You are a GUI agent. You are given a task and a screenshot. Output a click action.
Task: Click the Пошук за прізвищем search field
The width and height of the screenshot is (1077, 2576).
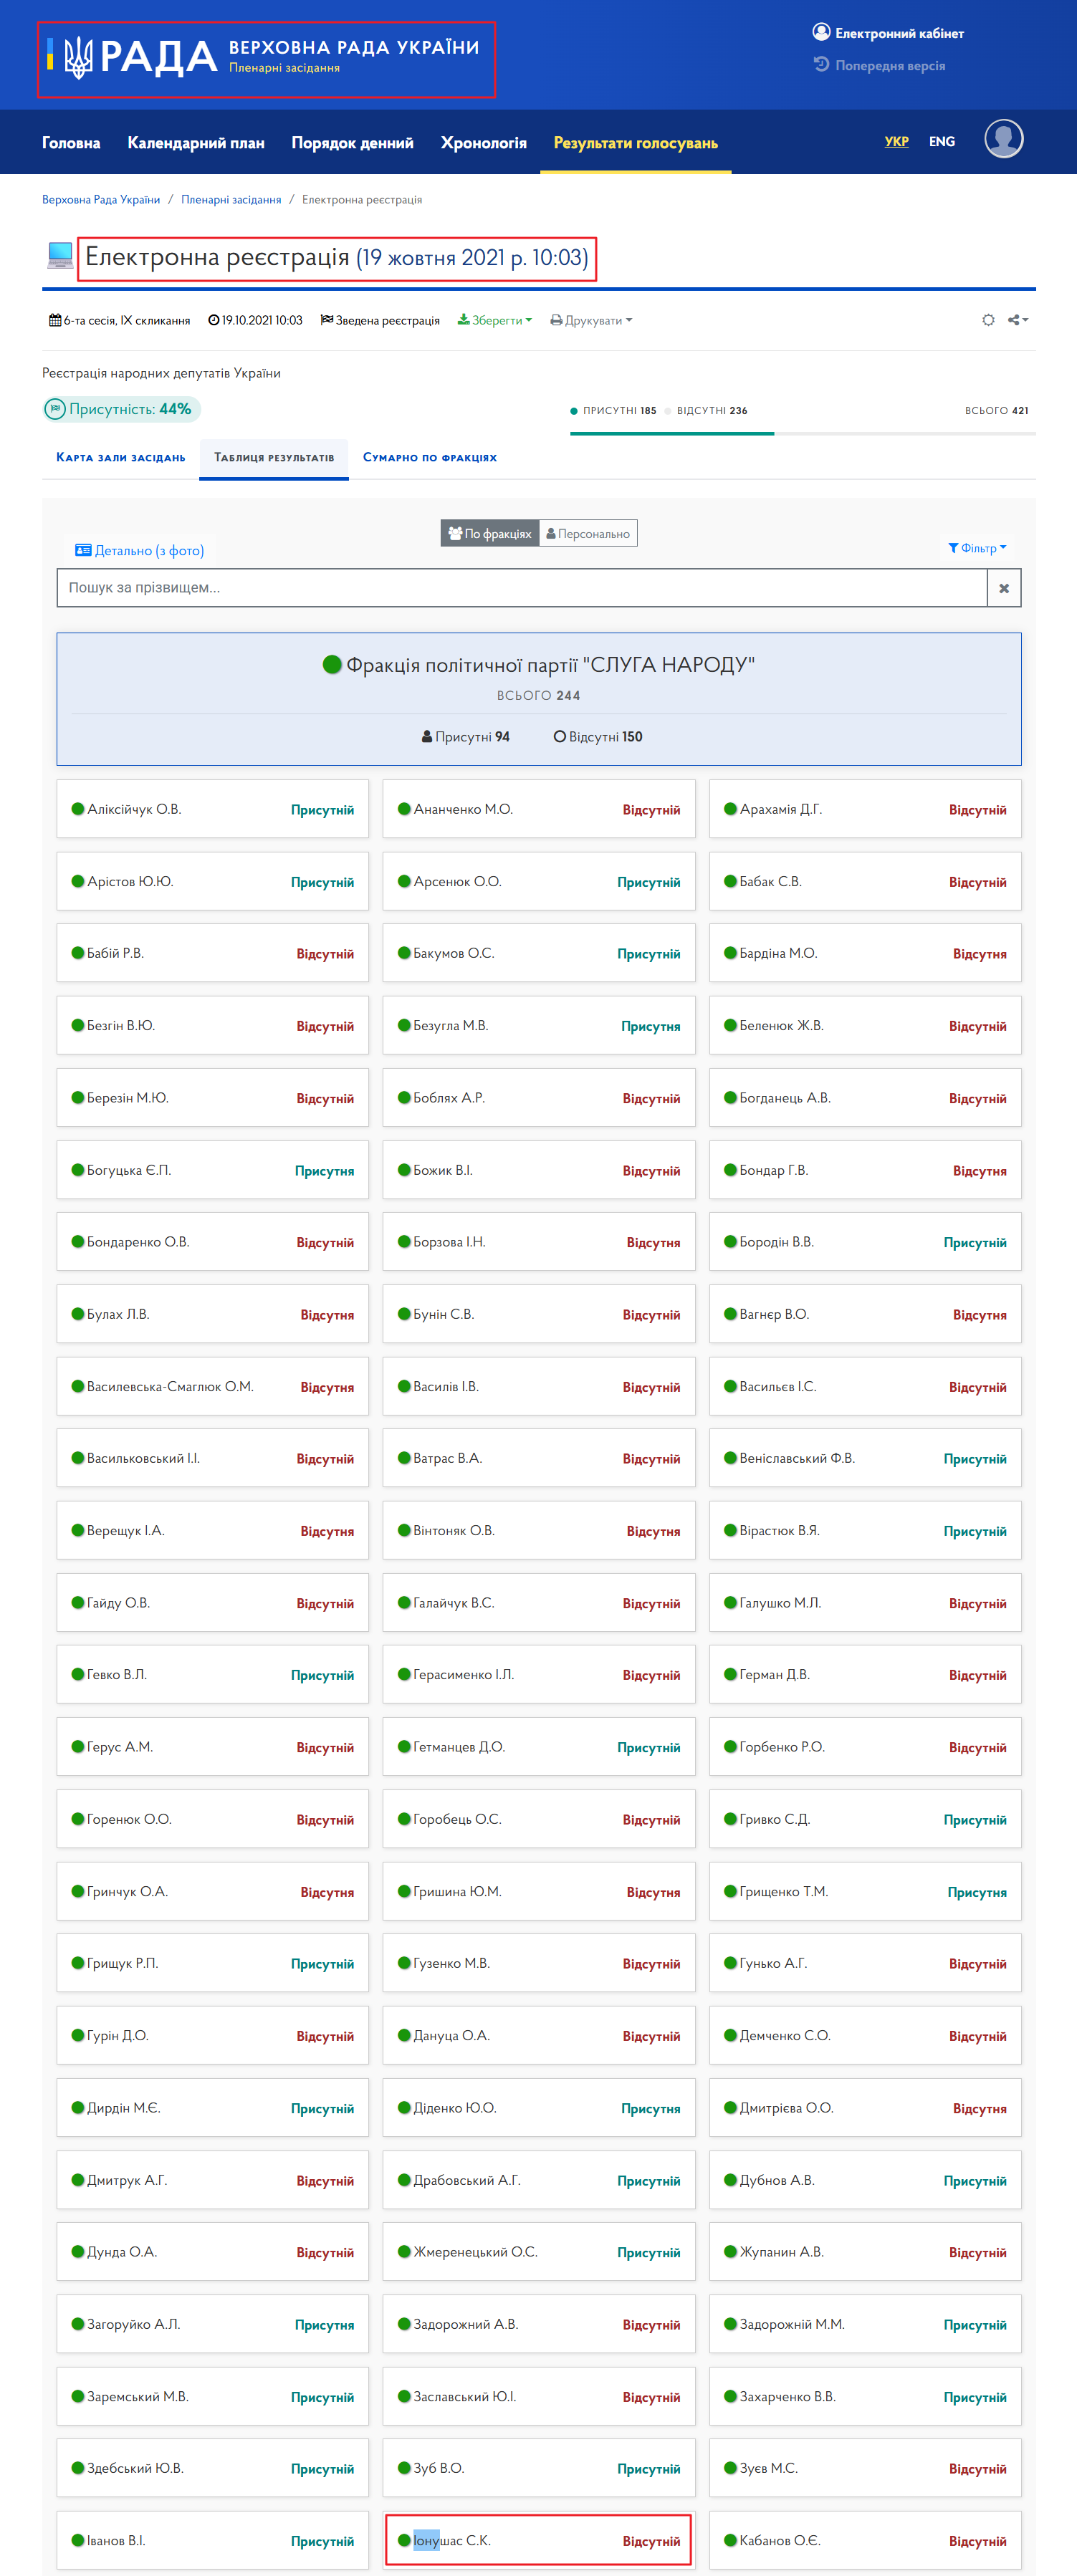(x=522, y=588)
